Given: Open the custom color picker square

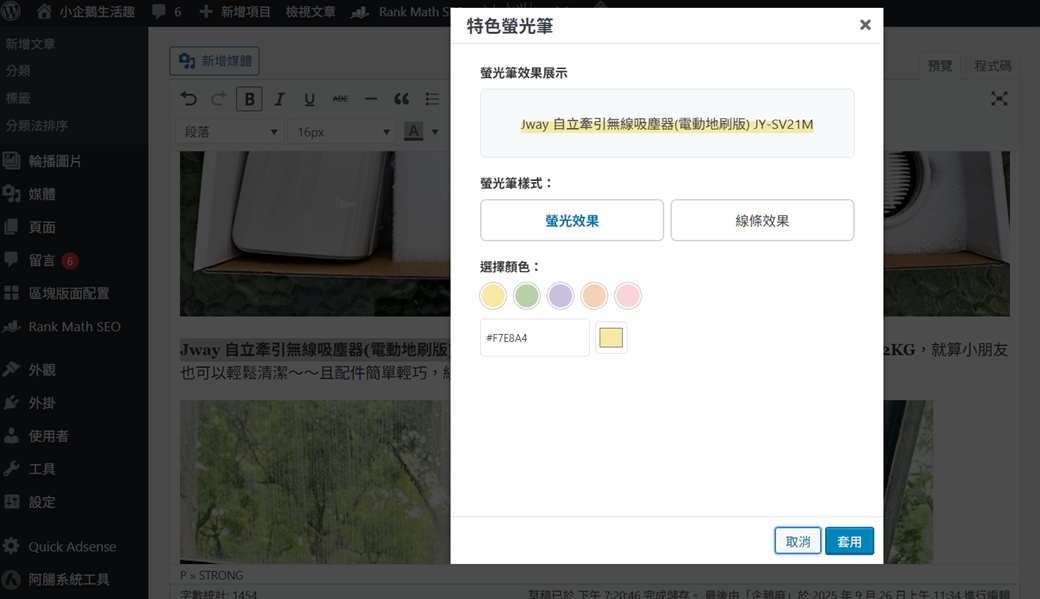Looking at the screenshot, I should (611, 338).
